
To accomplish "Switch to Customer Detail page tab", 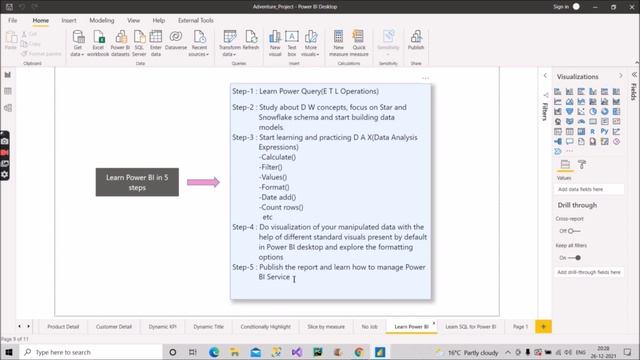I will point(113,327).
